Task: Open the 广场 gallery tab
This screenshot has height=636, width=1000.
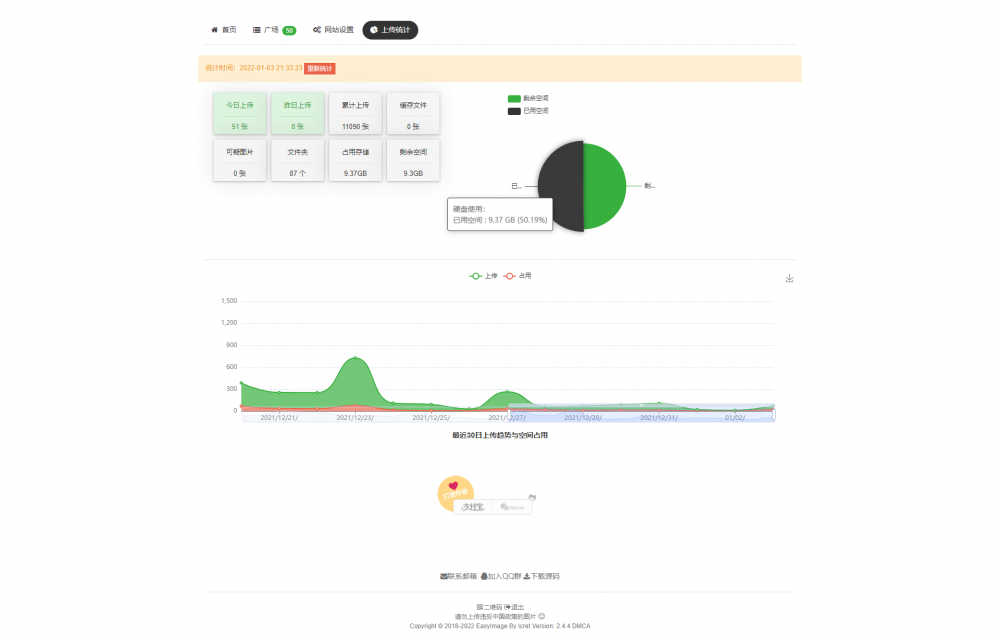Action: 274,30
